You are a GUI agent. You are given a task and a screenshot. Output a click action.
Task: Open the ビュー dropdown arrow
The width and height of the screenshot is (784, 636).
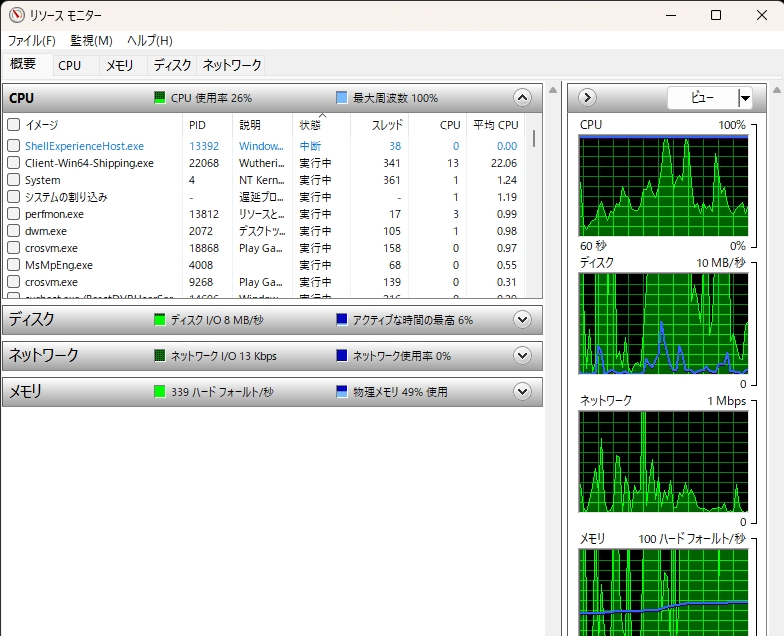[x=744, y=98]
